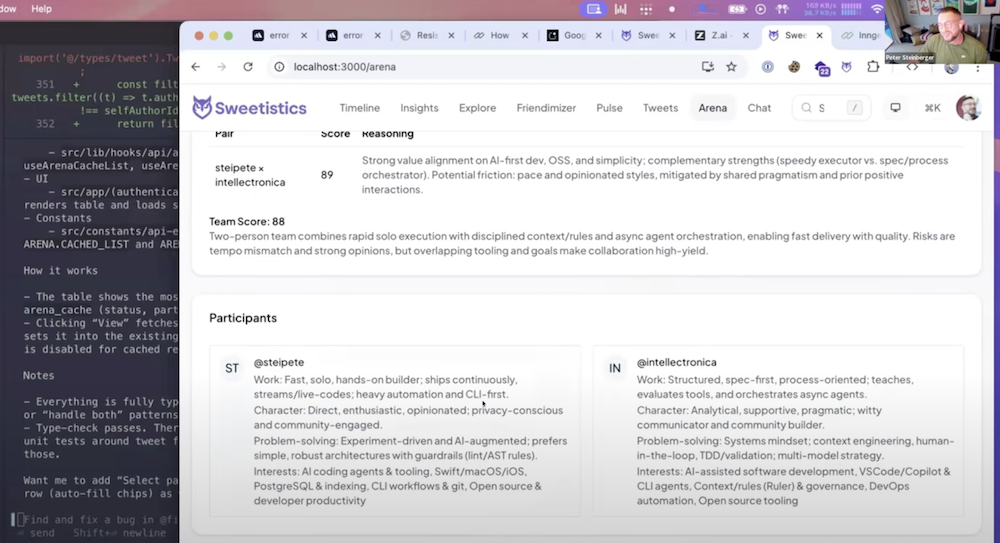This screenshot has width=1000, height=543.
Task: Open the browser extensions puzzle icon
Action: point(873,67)
